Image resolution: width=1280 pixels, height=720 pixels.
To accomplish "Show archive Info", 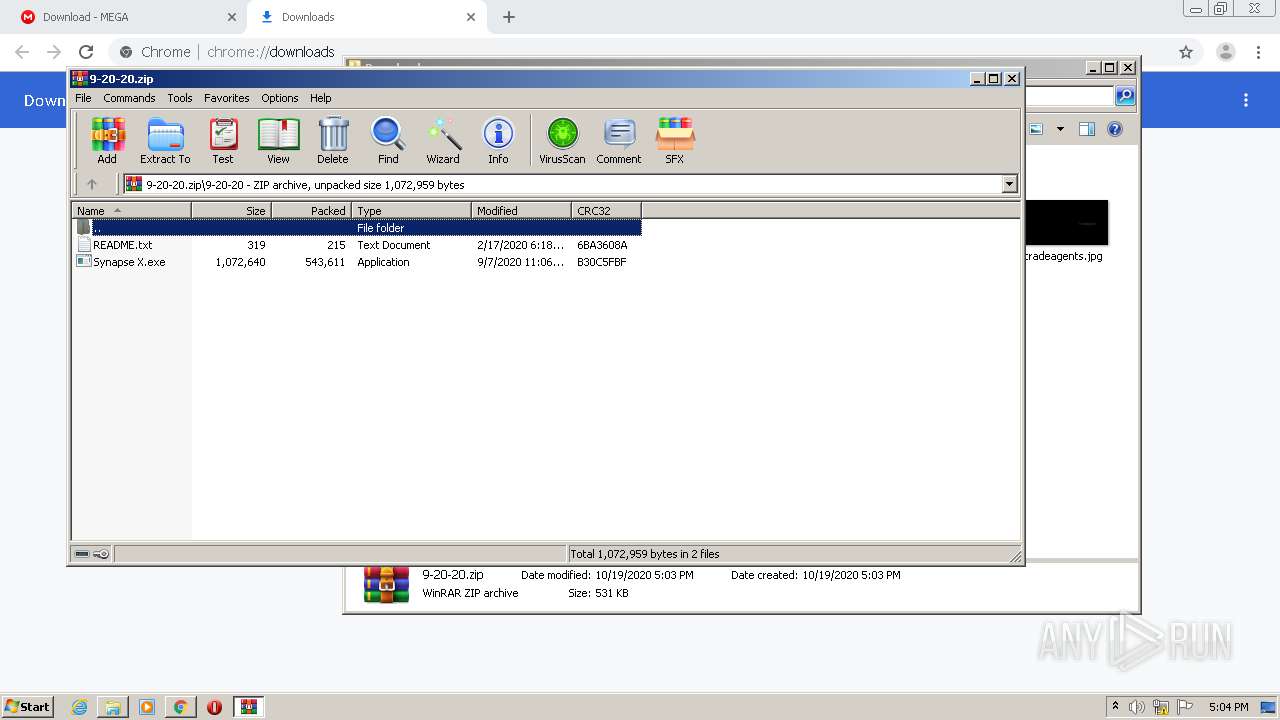I will (498, 140).
